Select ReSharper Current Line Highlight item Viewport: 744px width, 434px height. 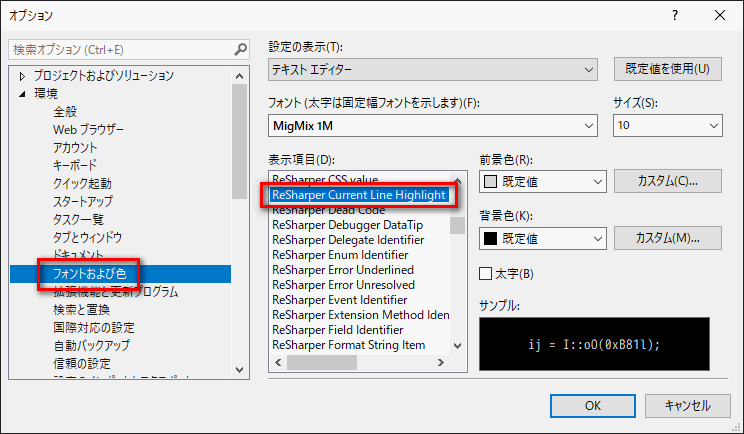(360, 195)
